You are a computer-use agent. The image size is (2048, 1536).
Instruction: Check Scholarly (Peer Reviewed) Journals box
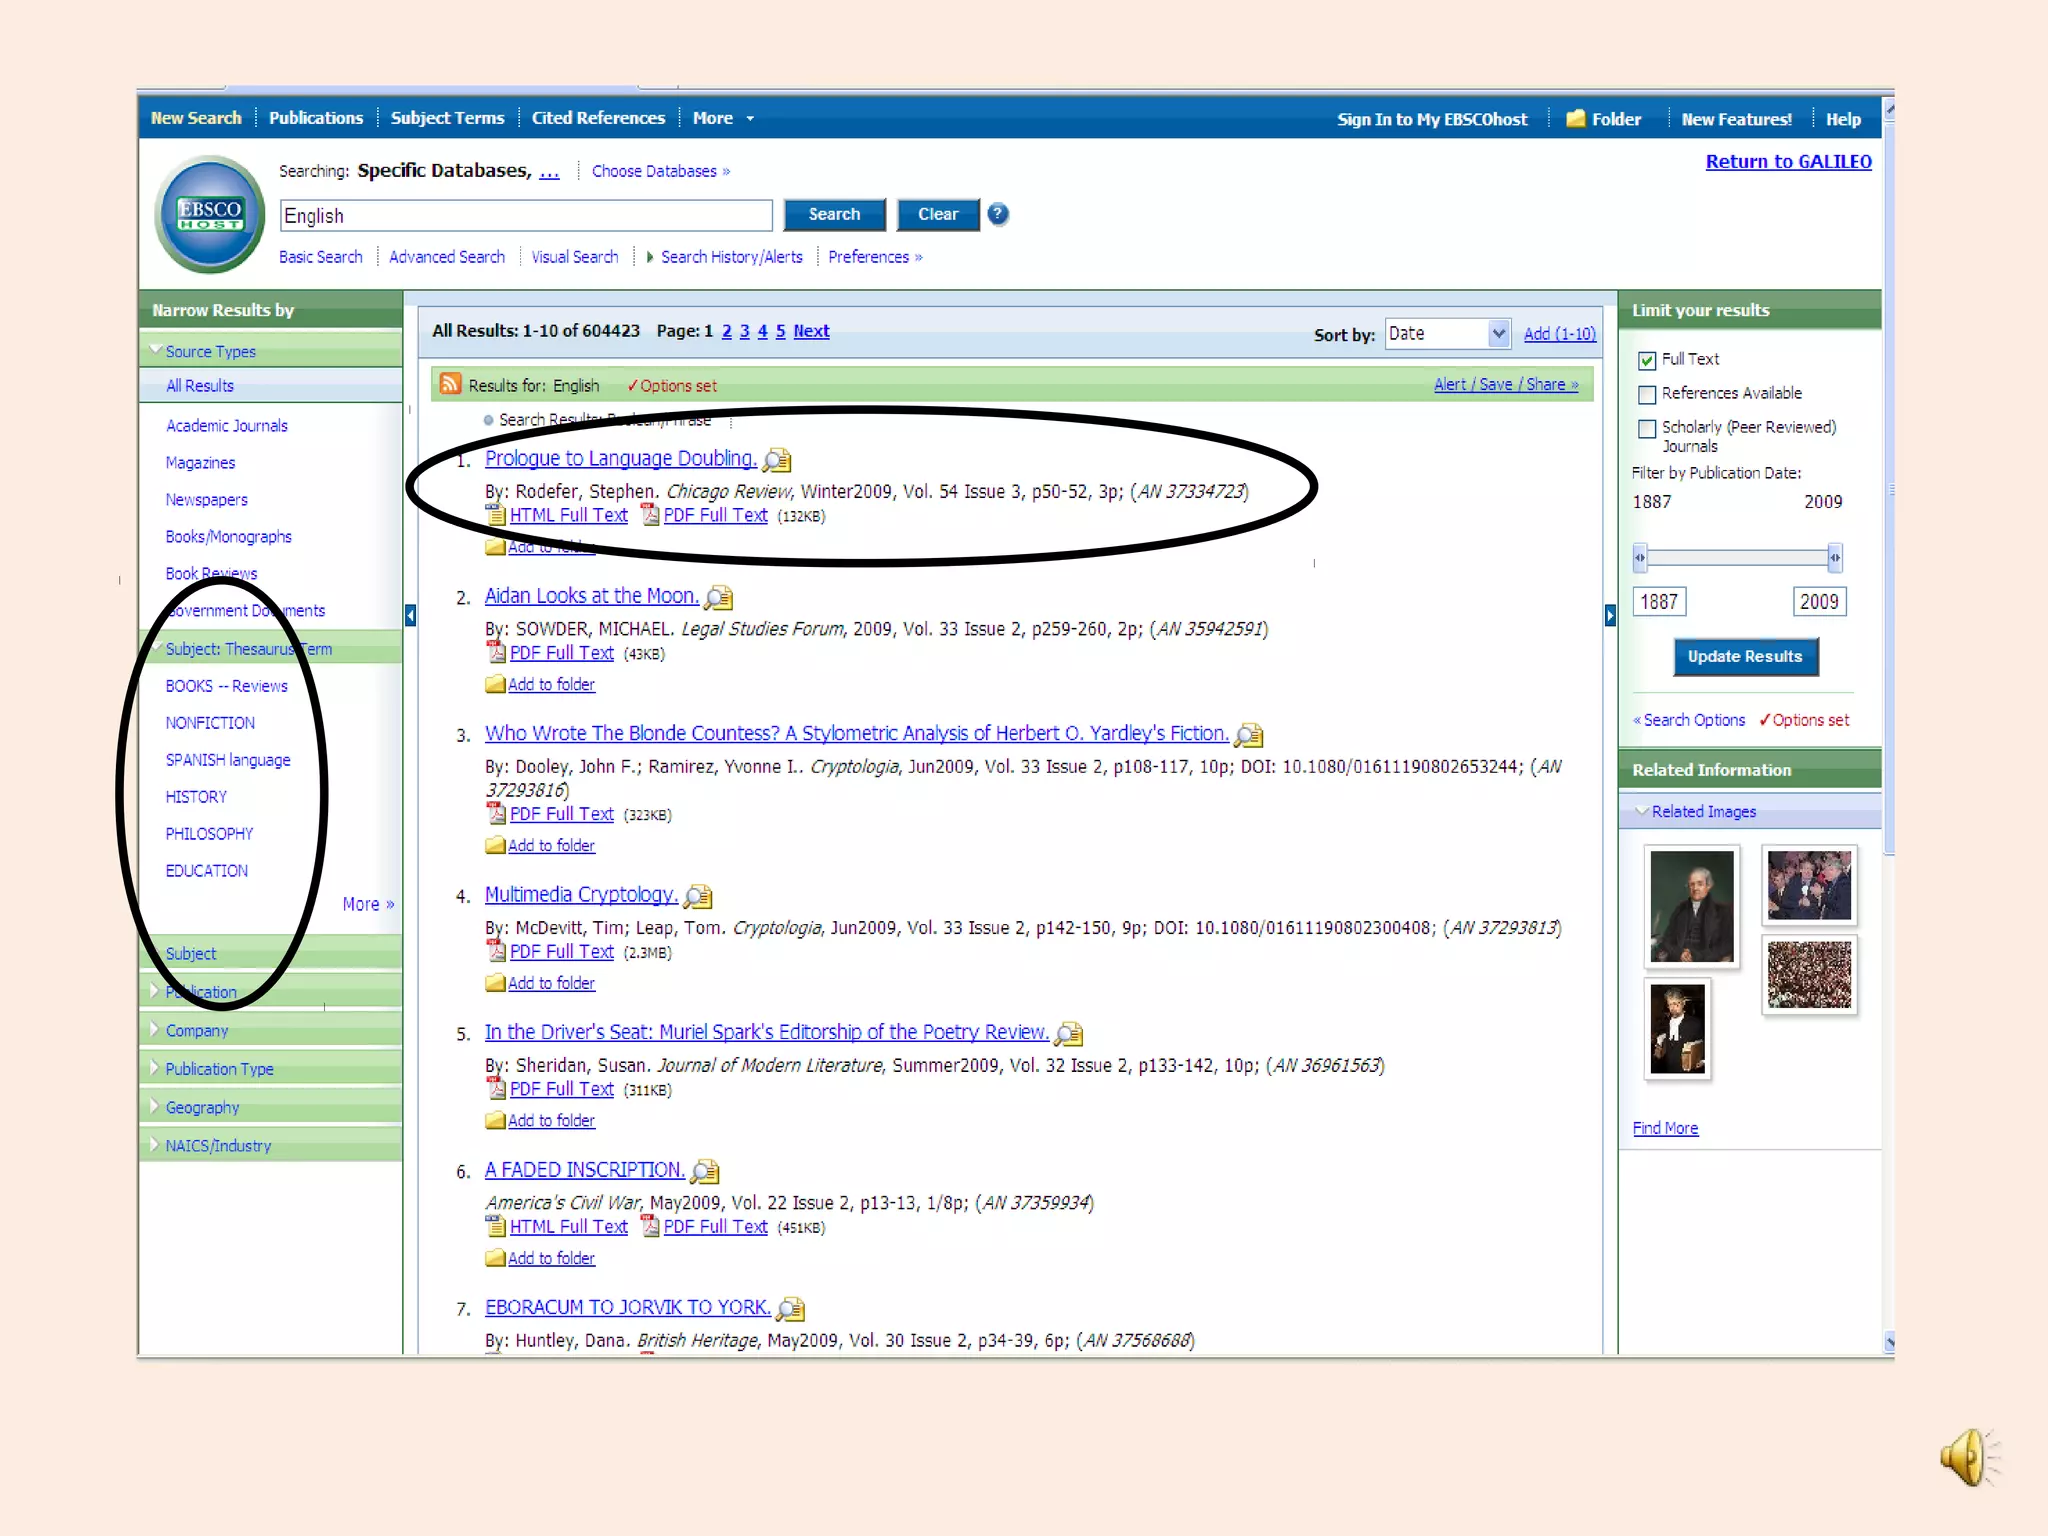1647,429
